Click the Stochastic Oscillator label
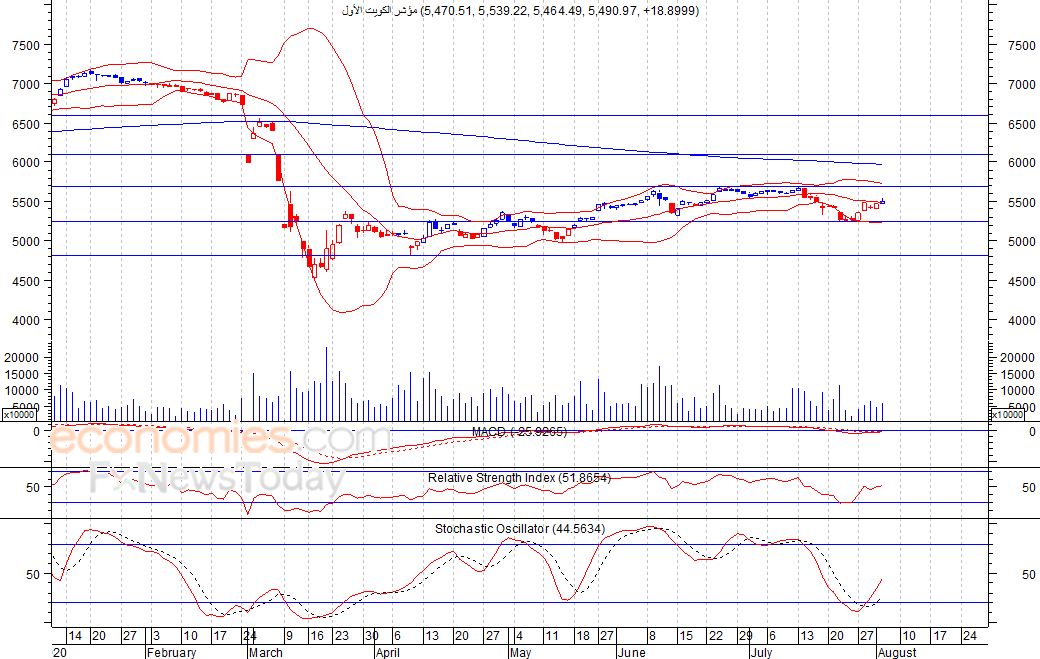The width and height of the screenshot is (1040, 659). (x=520, y=528)
